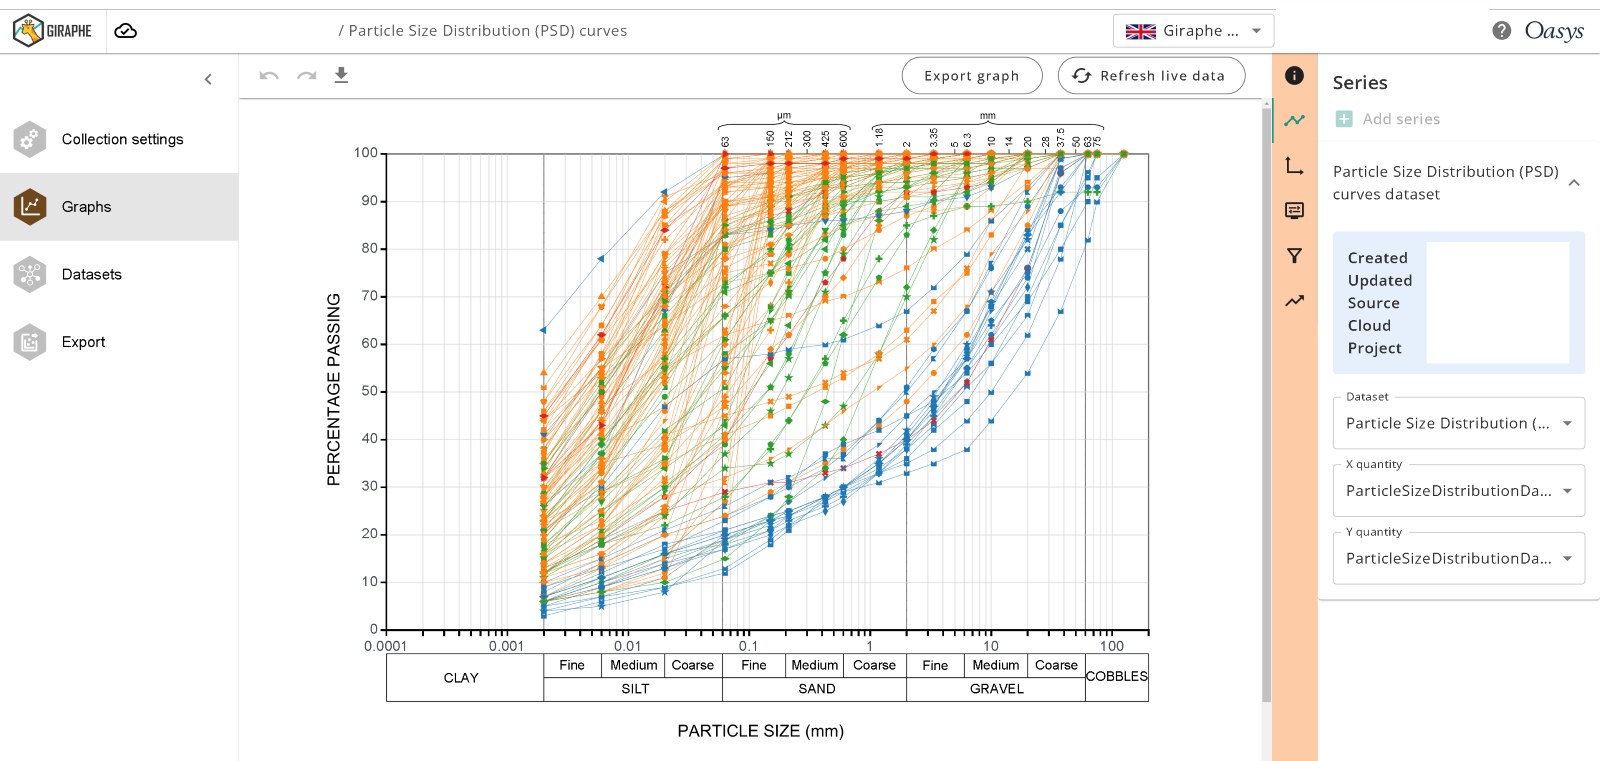This screenshot has width=1600, height=761.
Task: Open the annotations comment icon
Action: 1294,211
